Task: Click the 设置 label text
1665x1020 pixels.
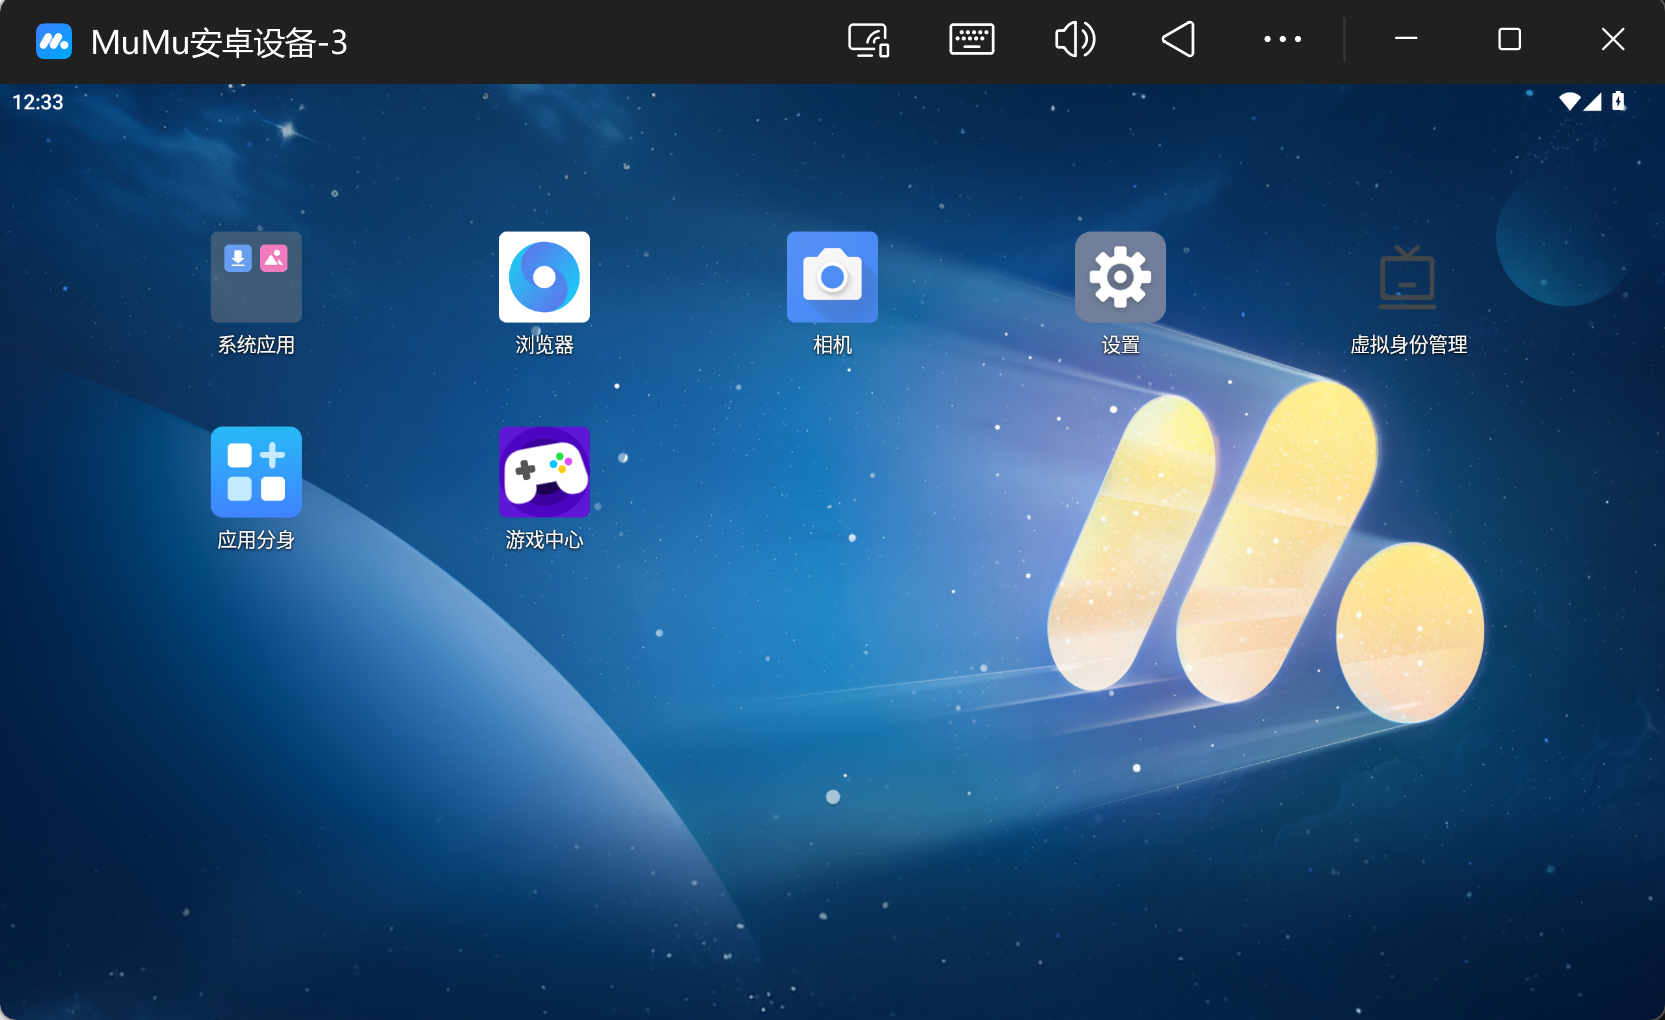Action: coord(1120,345)
